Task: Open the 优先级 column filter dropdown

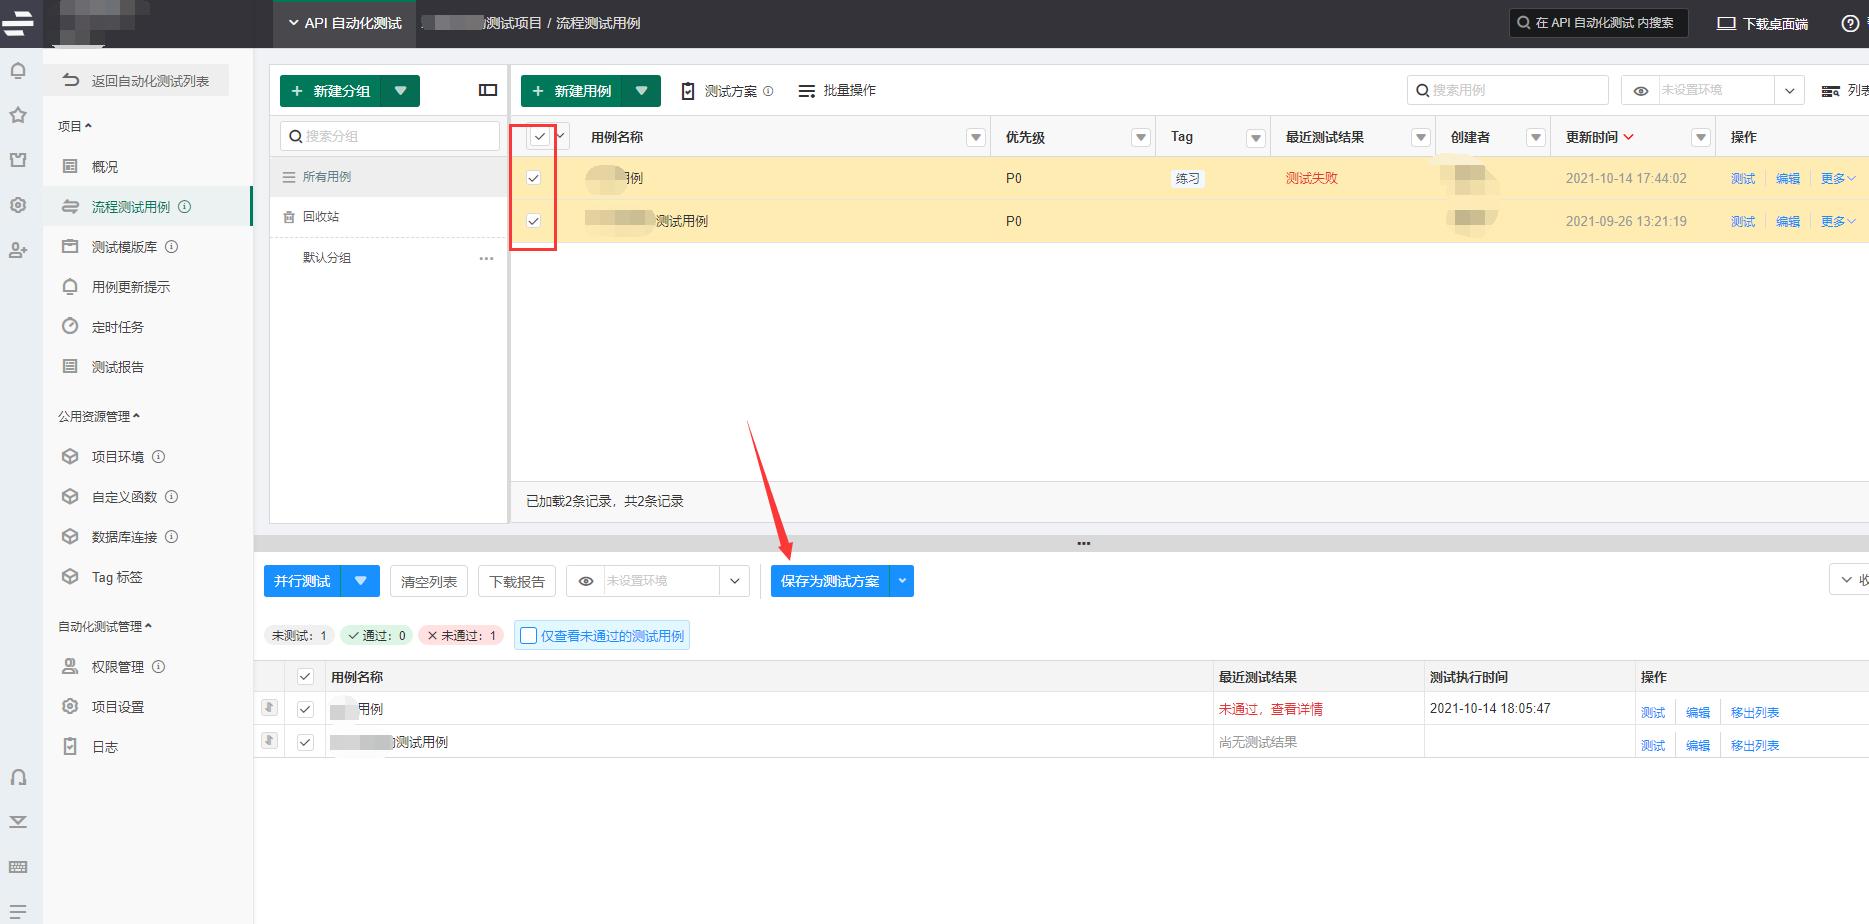Action: click(1140, 138)
